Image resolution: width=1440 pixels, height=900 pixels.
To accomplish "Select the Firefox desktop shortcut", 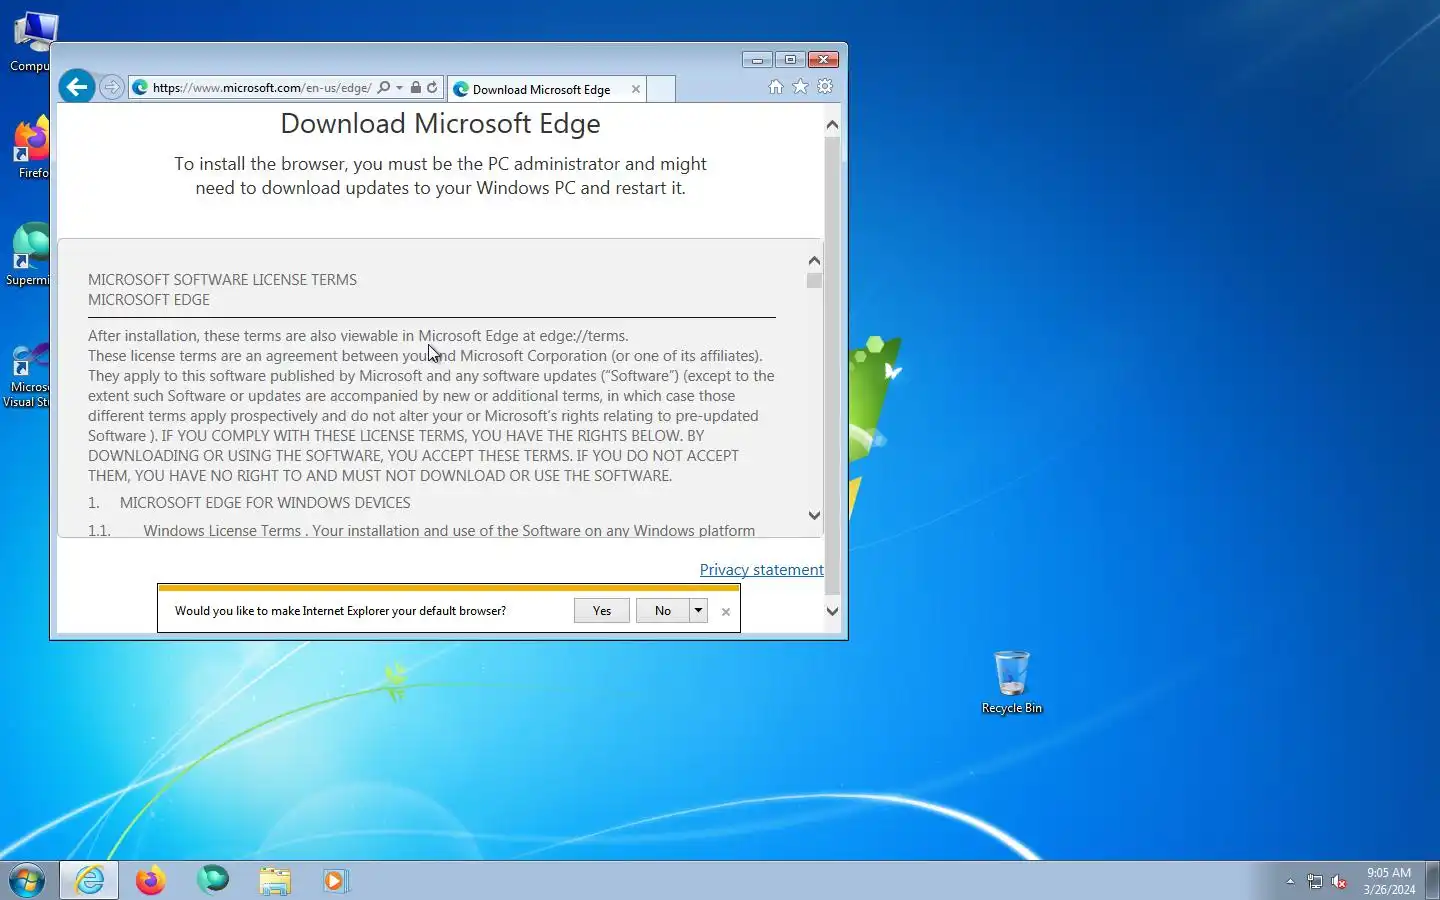I will coord(30,148).
